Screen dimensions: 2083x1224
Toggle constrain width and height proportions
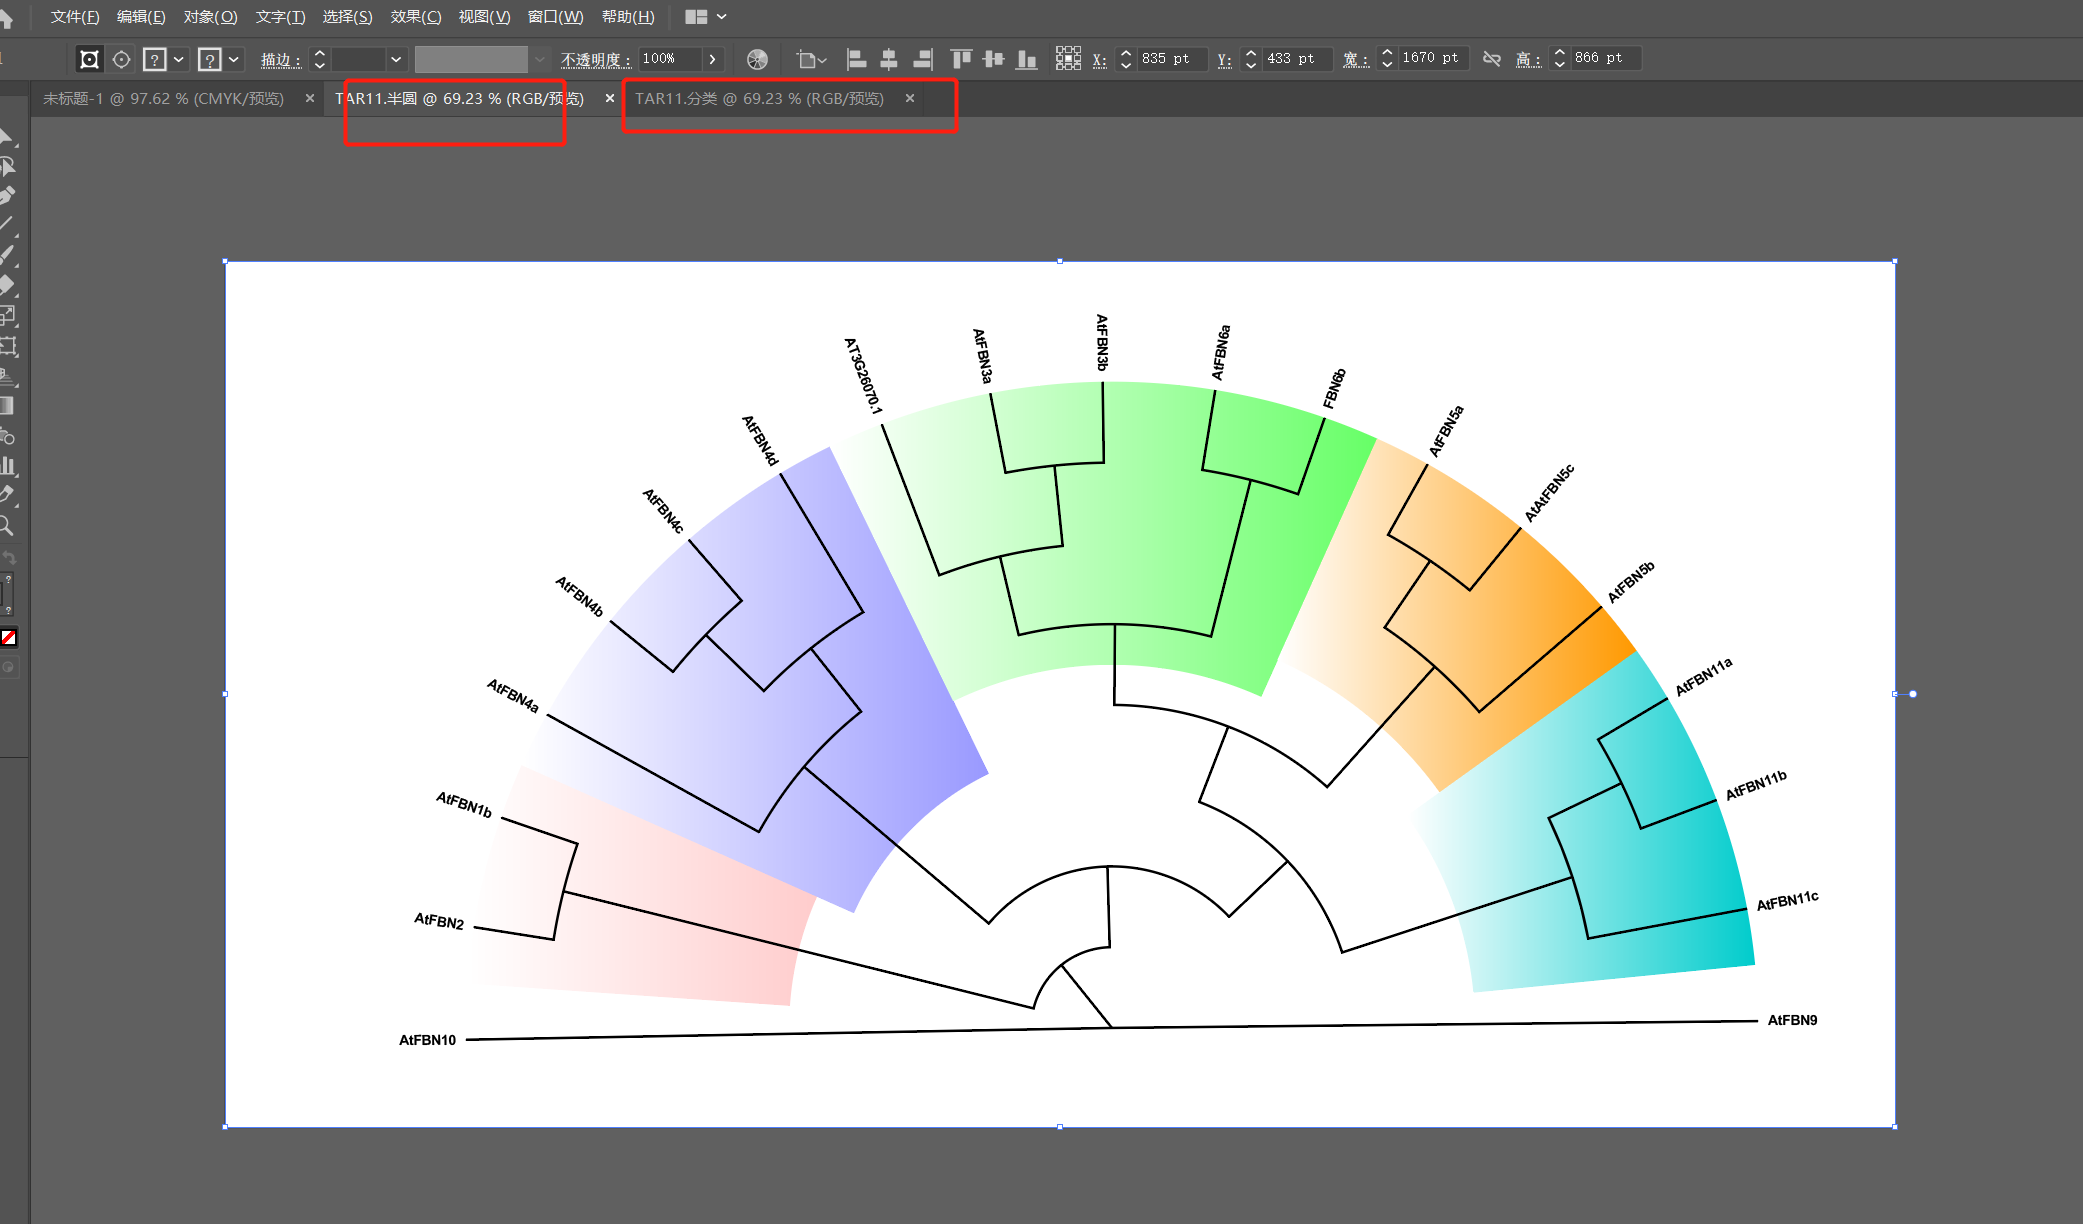(x=1491, y=59)
